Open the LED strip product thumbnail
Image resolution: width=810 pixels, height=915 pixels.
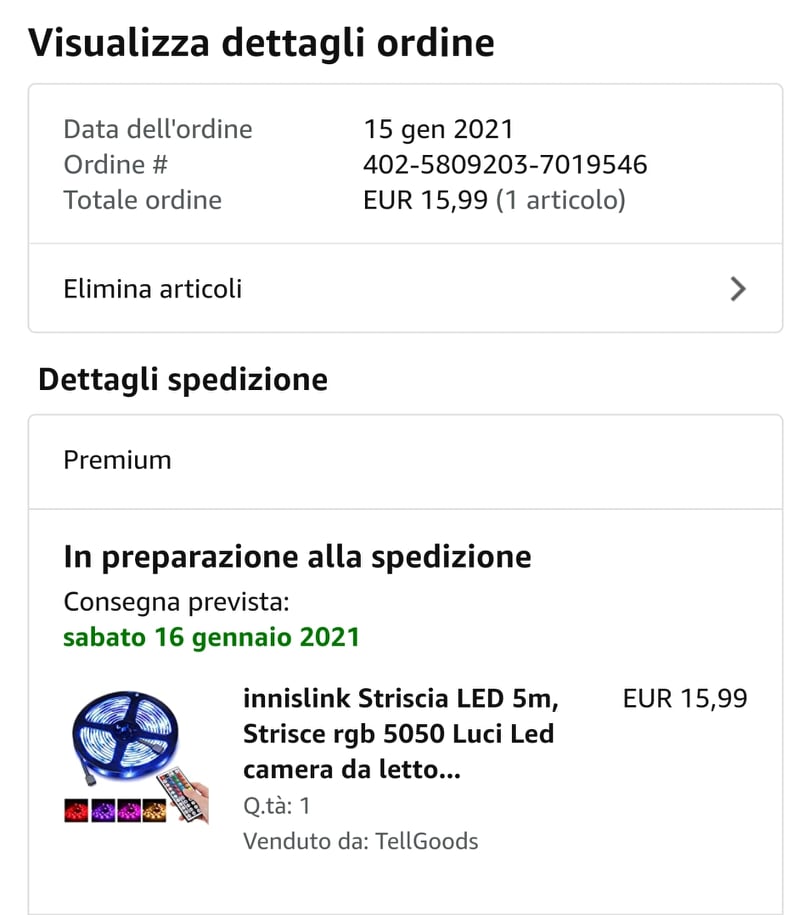click(x=137, y=757)
